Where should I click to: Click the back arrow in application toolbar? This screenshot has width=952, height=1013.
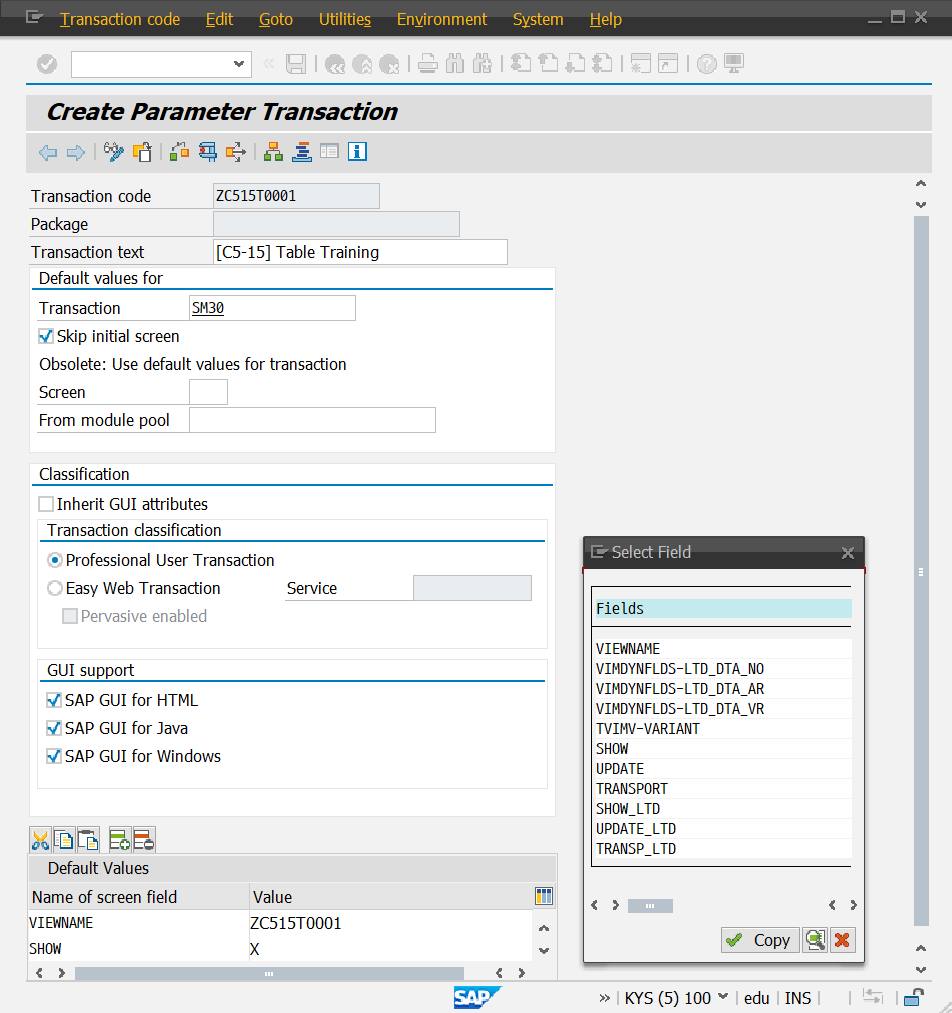click(x=48, y=152)
